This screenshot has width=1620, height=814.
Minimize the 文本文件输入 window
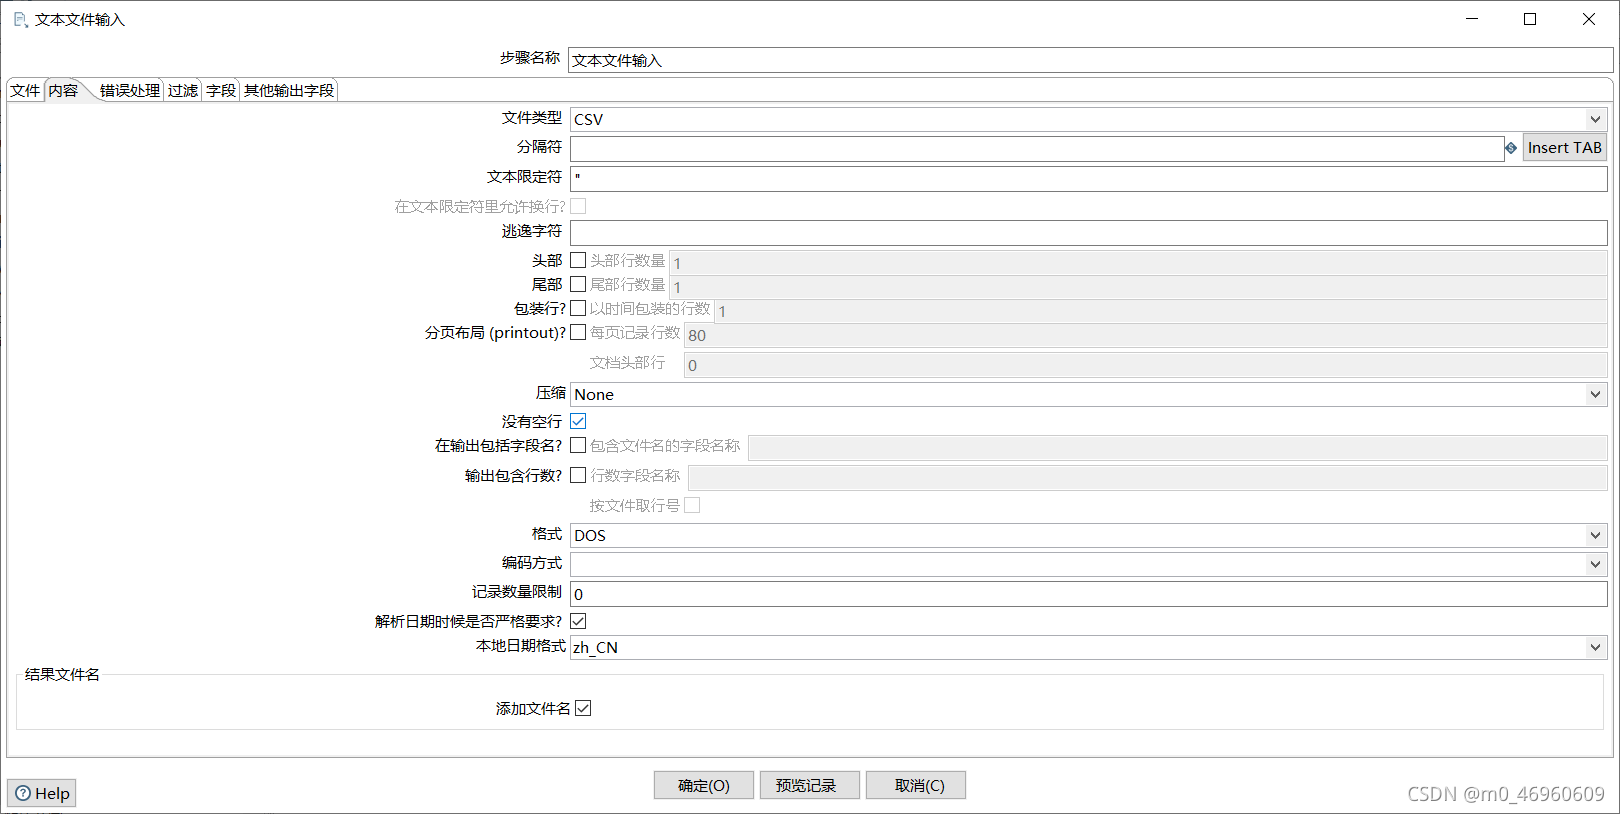1472,19
